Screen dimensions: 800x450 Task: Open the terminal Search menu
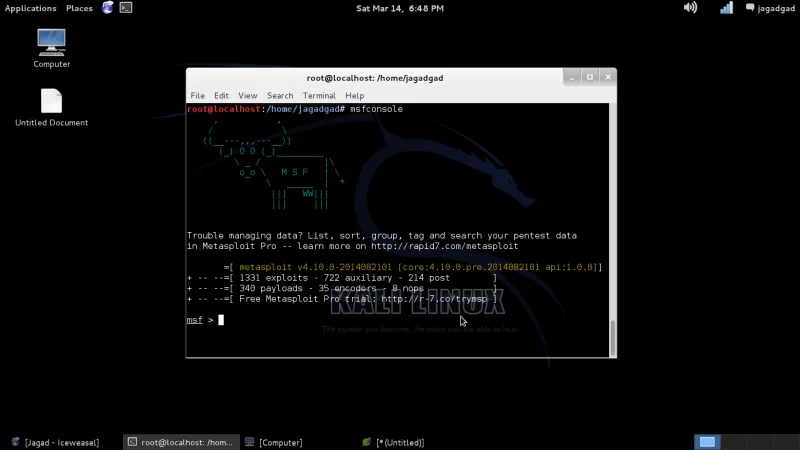pos(280,95)
